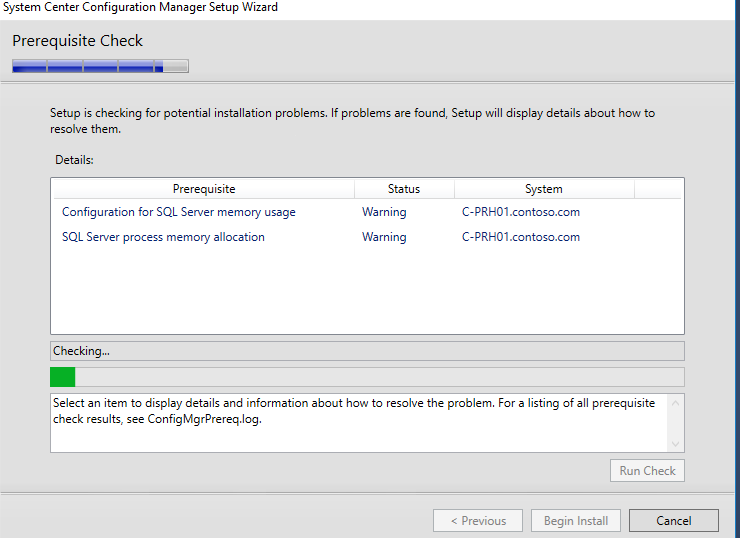Click the Run Check button
The width and height of the screenshot is (740, 538).
coord(647,471)
